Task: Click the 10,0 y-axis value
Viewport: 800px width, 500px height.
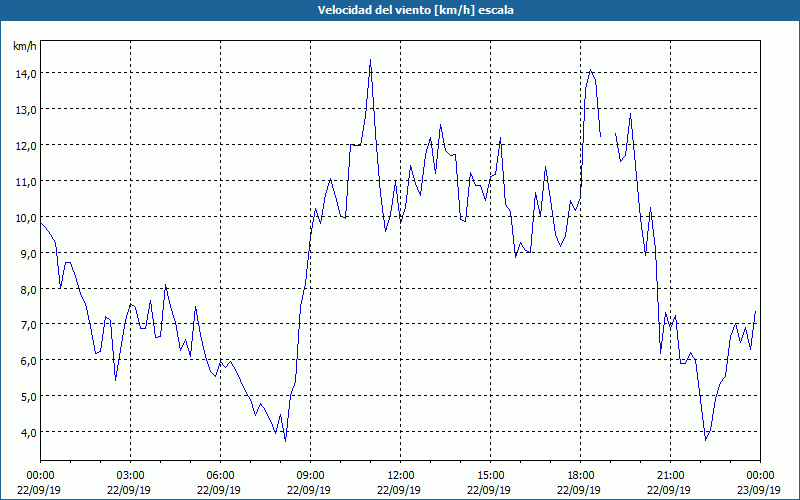Action: click(x=26, y=218)
